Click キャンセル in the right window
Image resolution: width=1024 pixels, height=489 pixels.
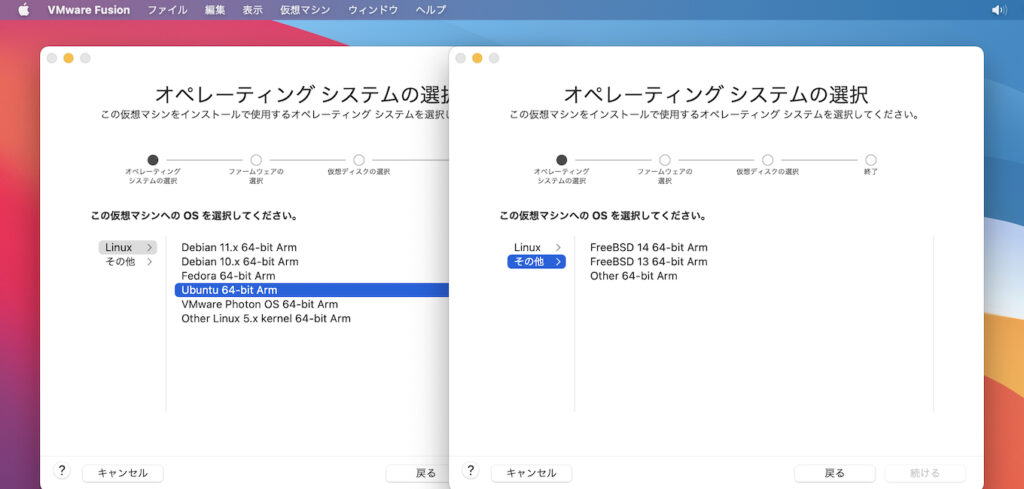[532, 473]
